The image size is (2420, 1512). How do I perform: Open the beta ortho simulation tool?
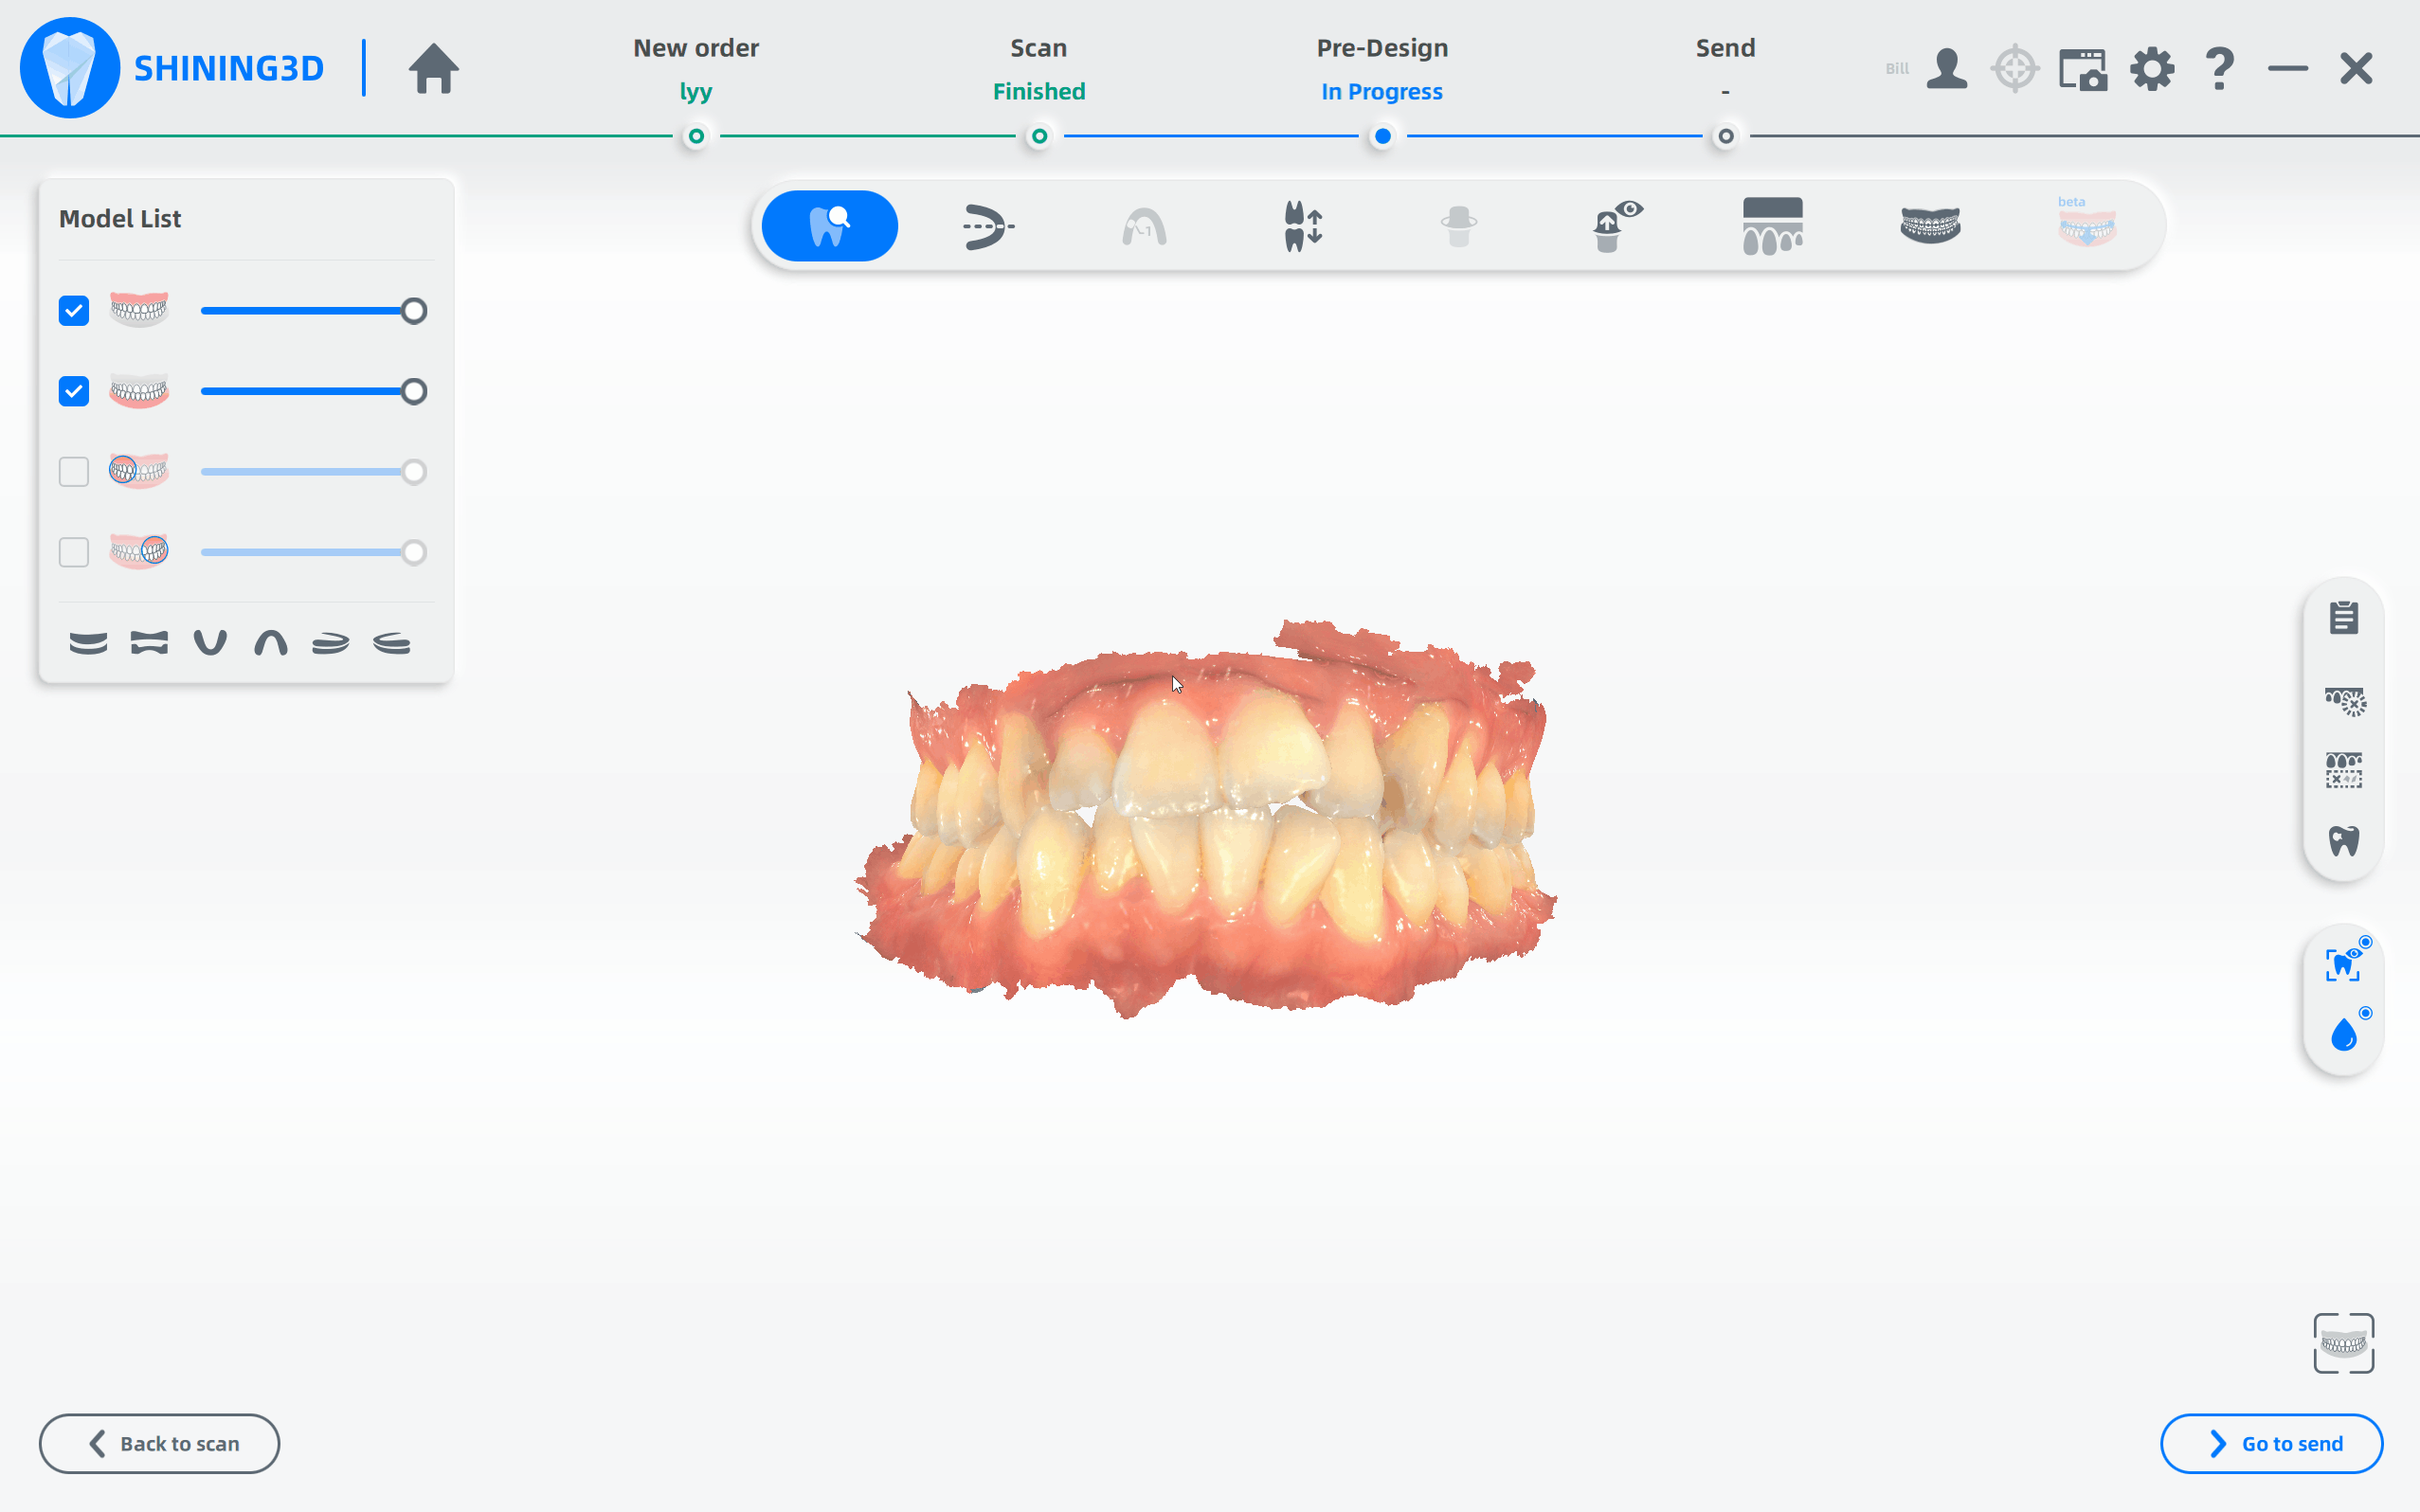tap(2087, 226)
